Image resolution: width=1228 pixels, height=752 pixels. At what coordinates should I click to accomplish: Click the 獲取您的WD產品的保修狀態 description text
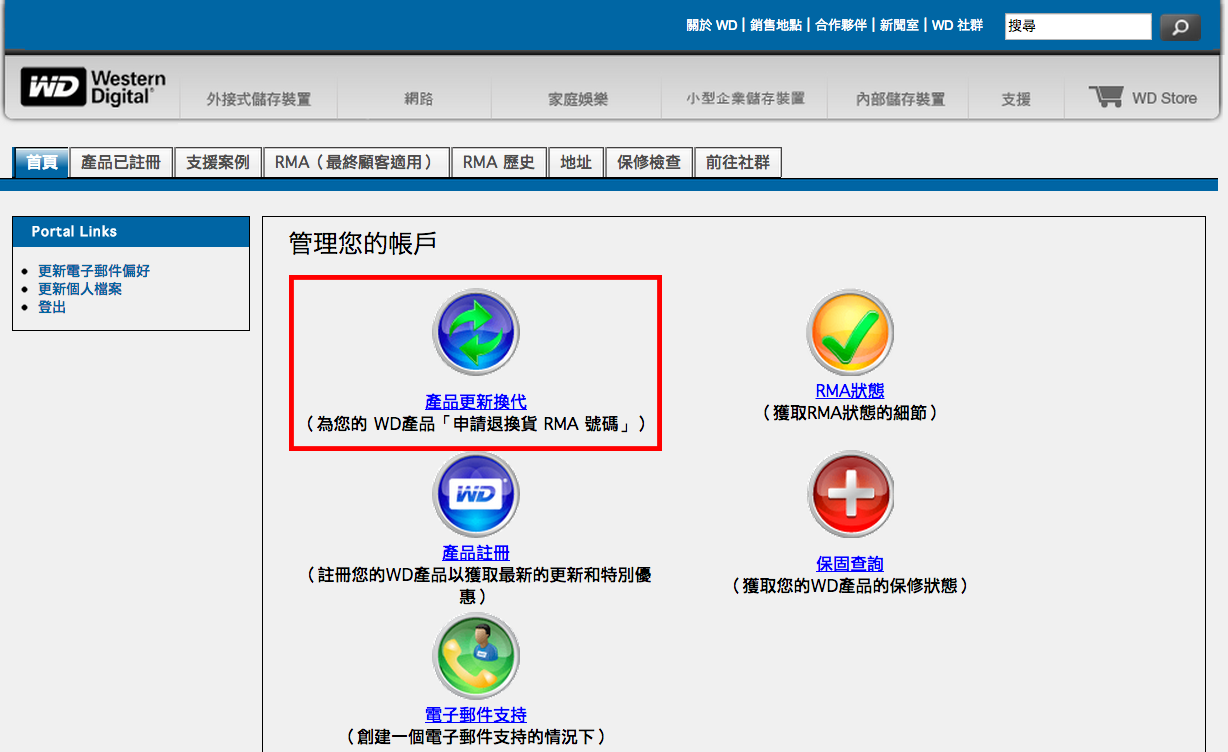click(x=850, y=585)
